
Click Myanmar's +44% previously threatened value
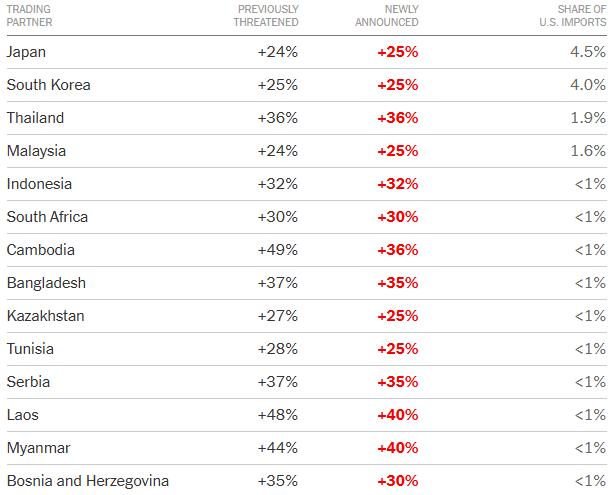pyautogui.click(x=277, y=448)
